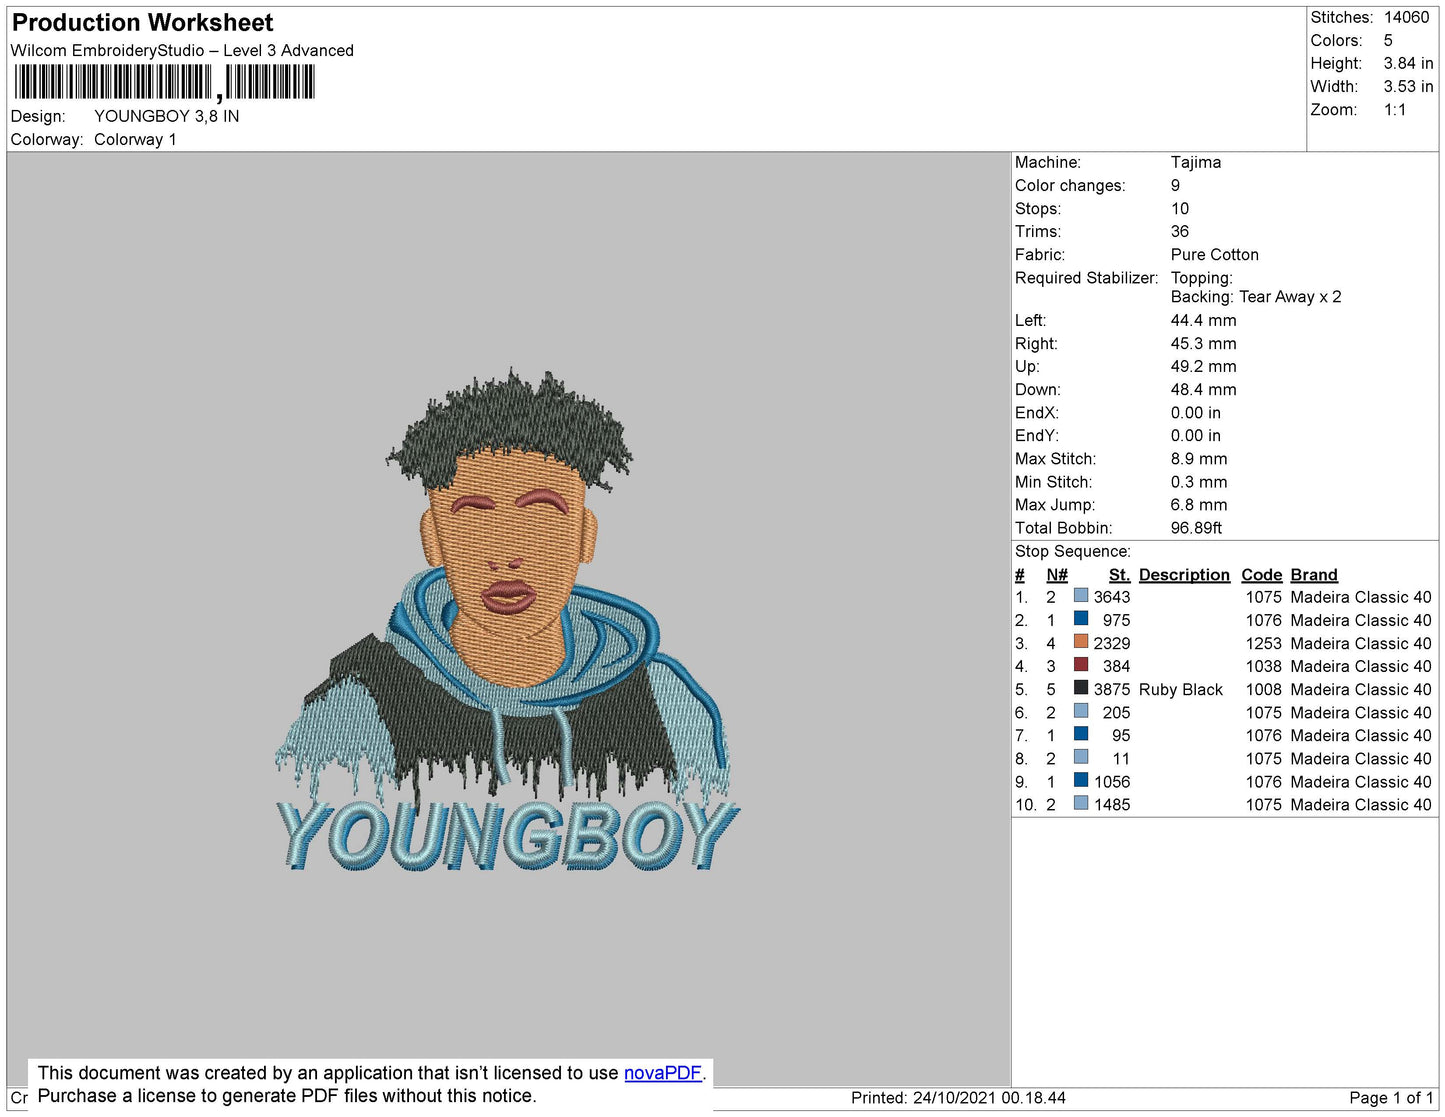The image size is (1445, 1117).
Task: Click thread code '1038' in row 4
Action: click(x=1264, y=666)
